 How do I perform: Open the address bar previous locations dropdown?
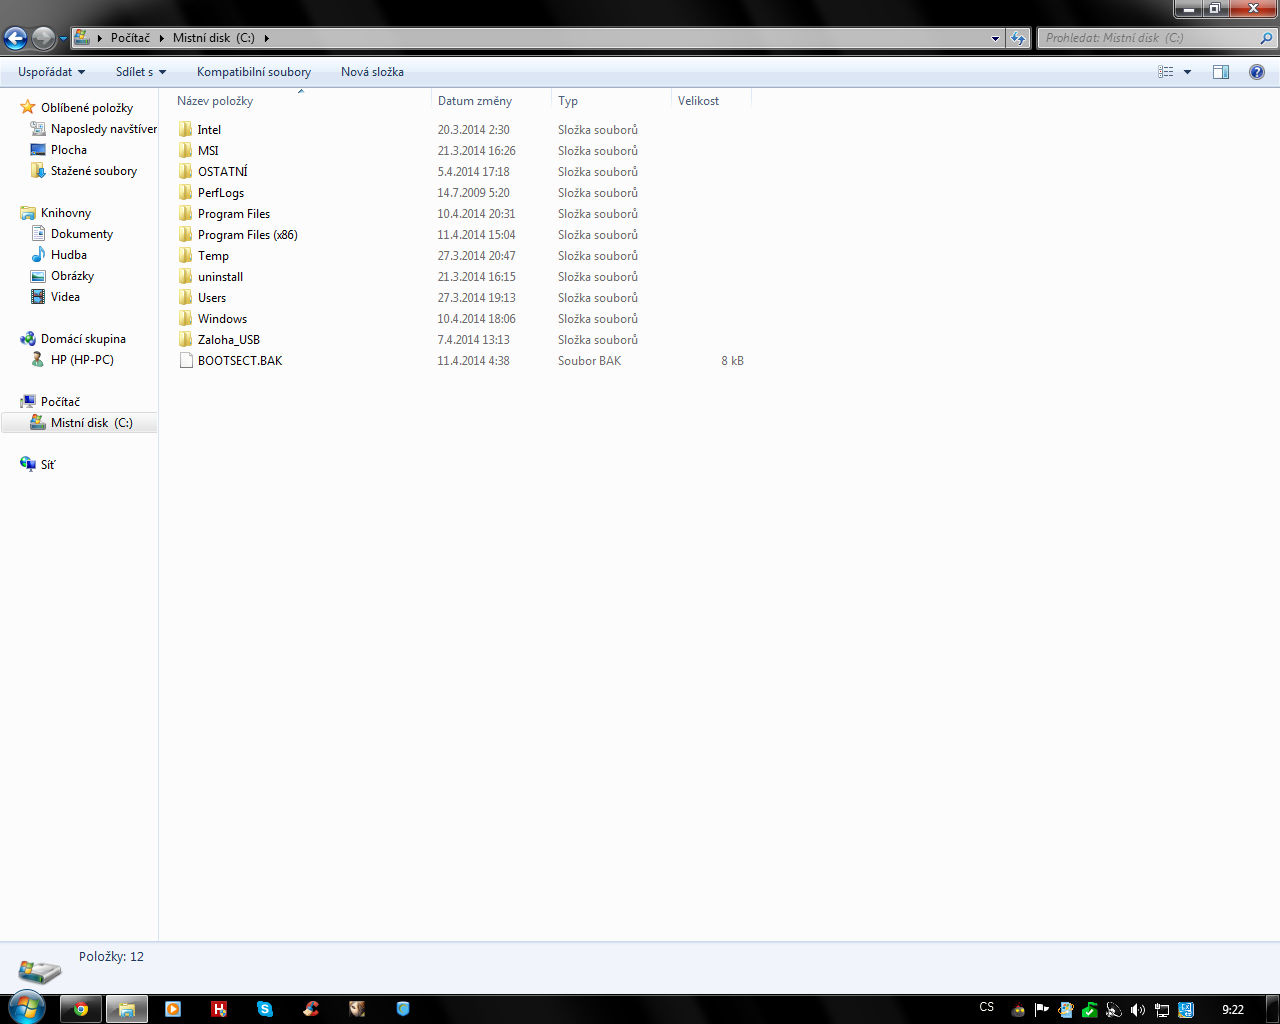pos(995,38)
